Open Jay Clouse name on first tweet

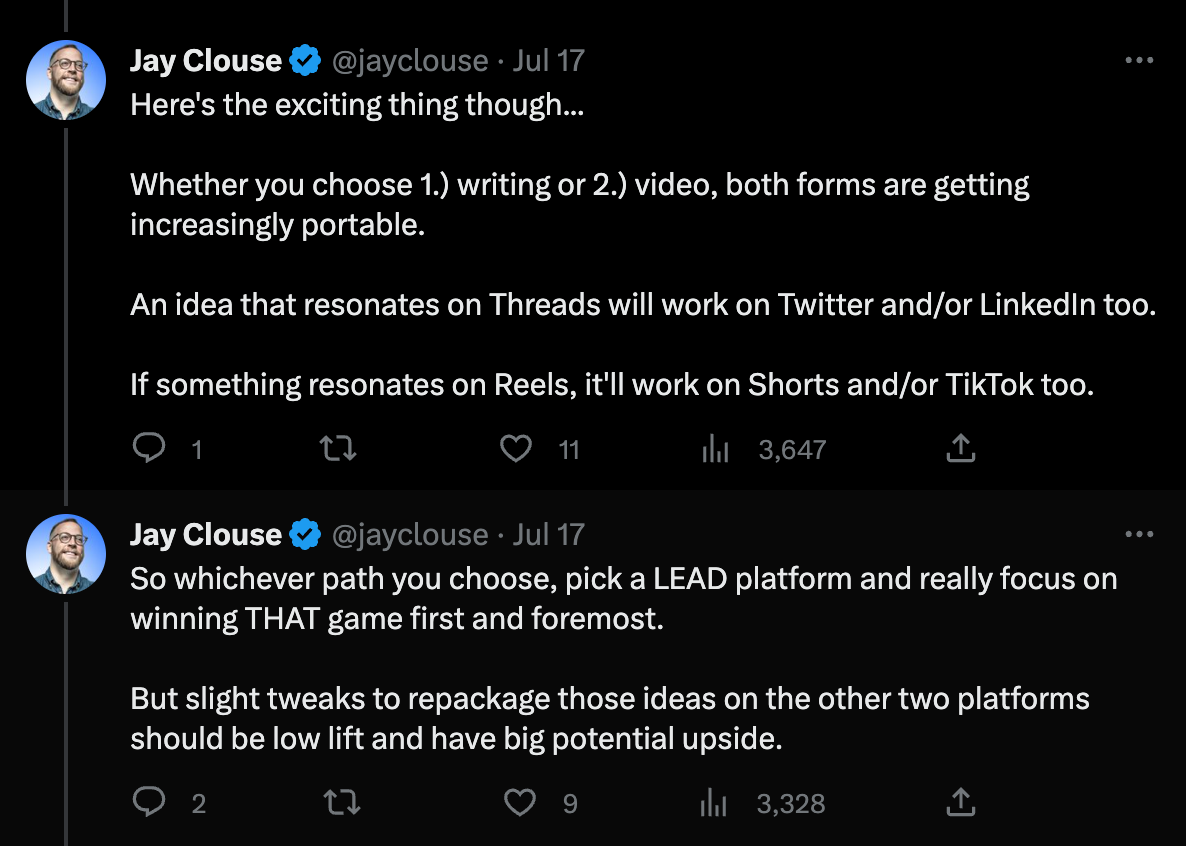206,61
